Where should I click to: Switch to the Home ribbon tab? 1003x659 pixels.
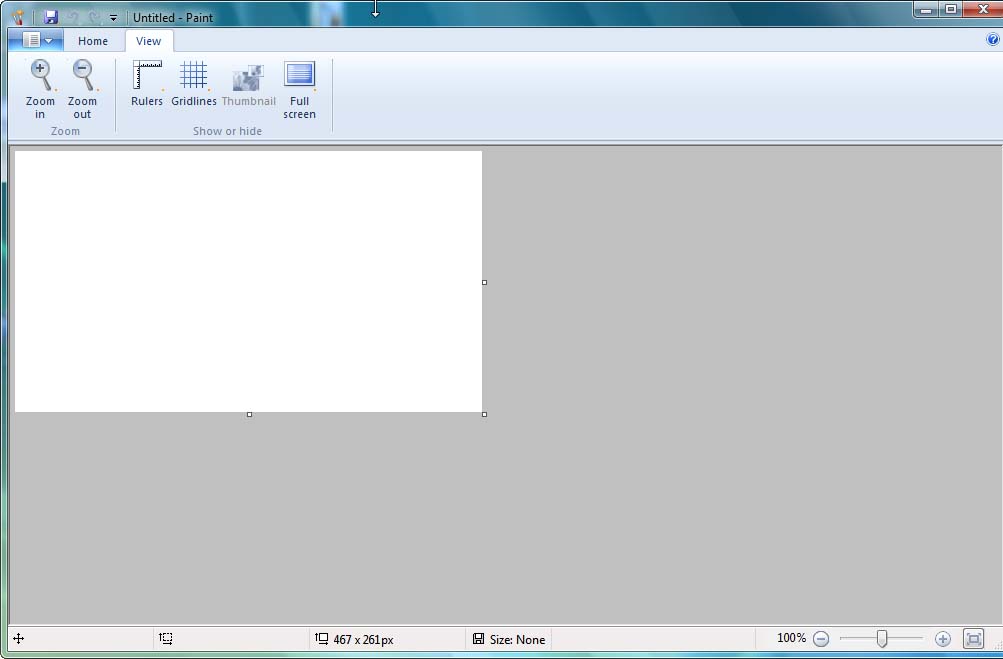point(93,41)
